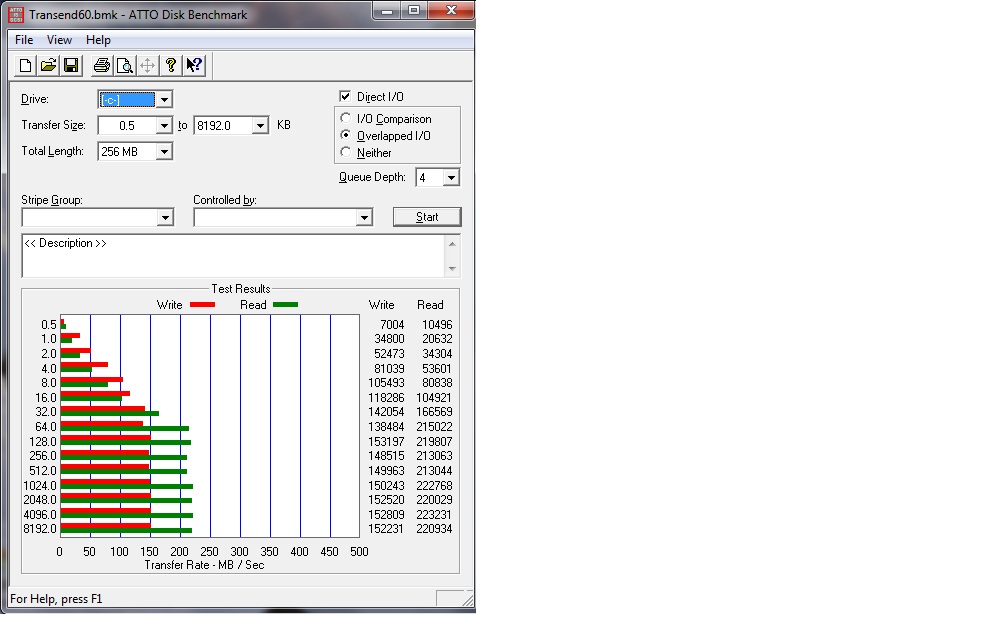Screen dimensions: 1008x630
Task: Open Print Preview toolbar icon
Action: pyautogui.click(x=125, y=66)
